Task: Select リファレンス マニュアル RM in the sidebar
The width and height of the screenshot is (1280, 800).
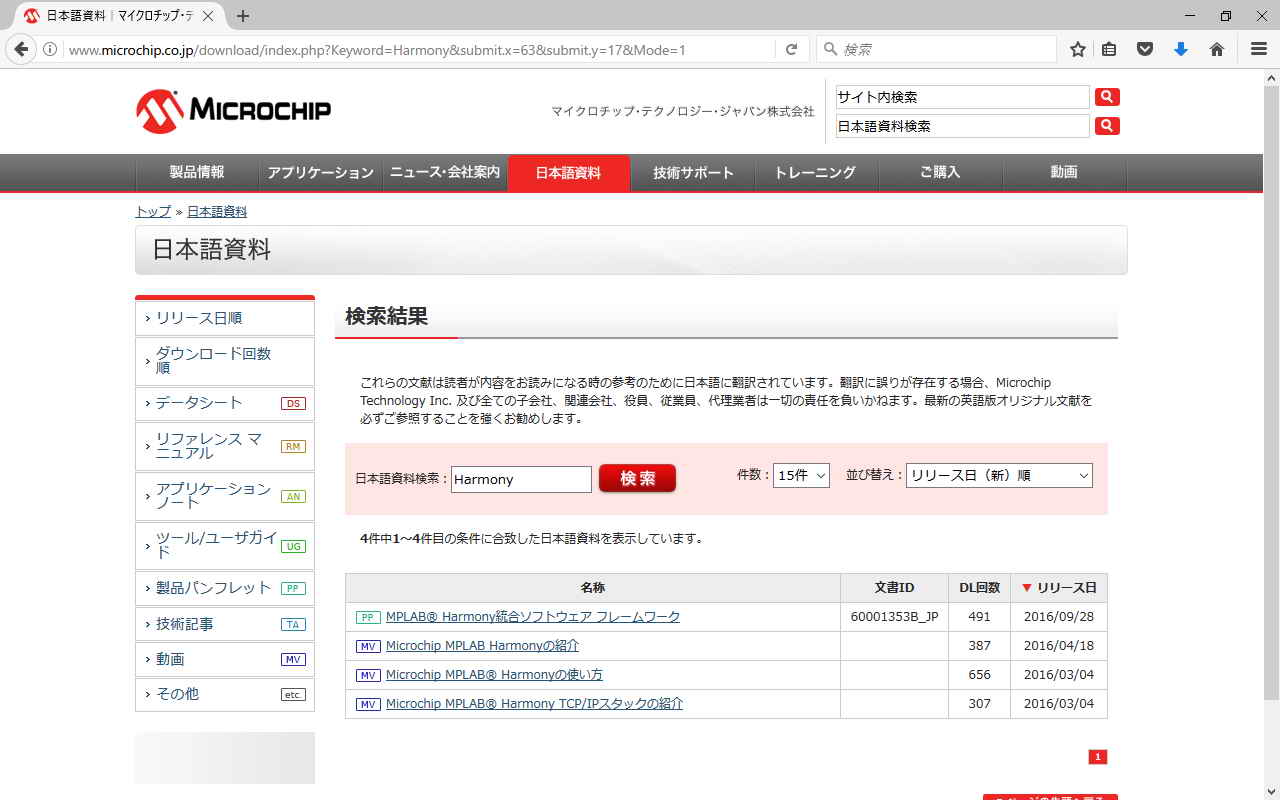Action: coord(225,446)
